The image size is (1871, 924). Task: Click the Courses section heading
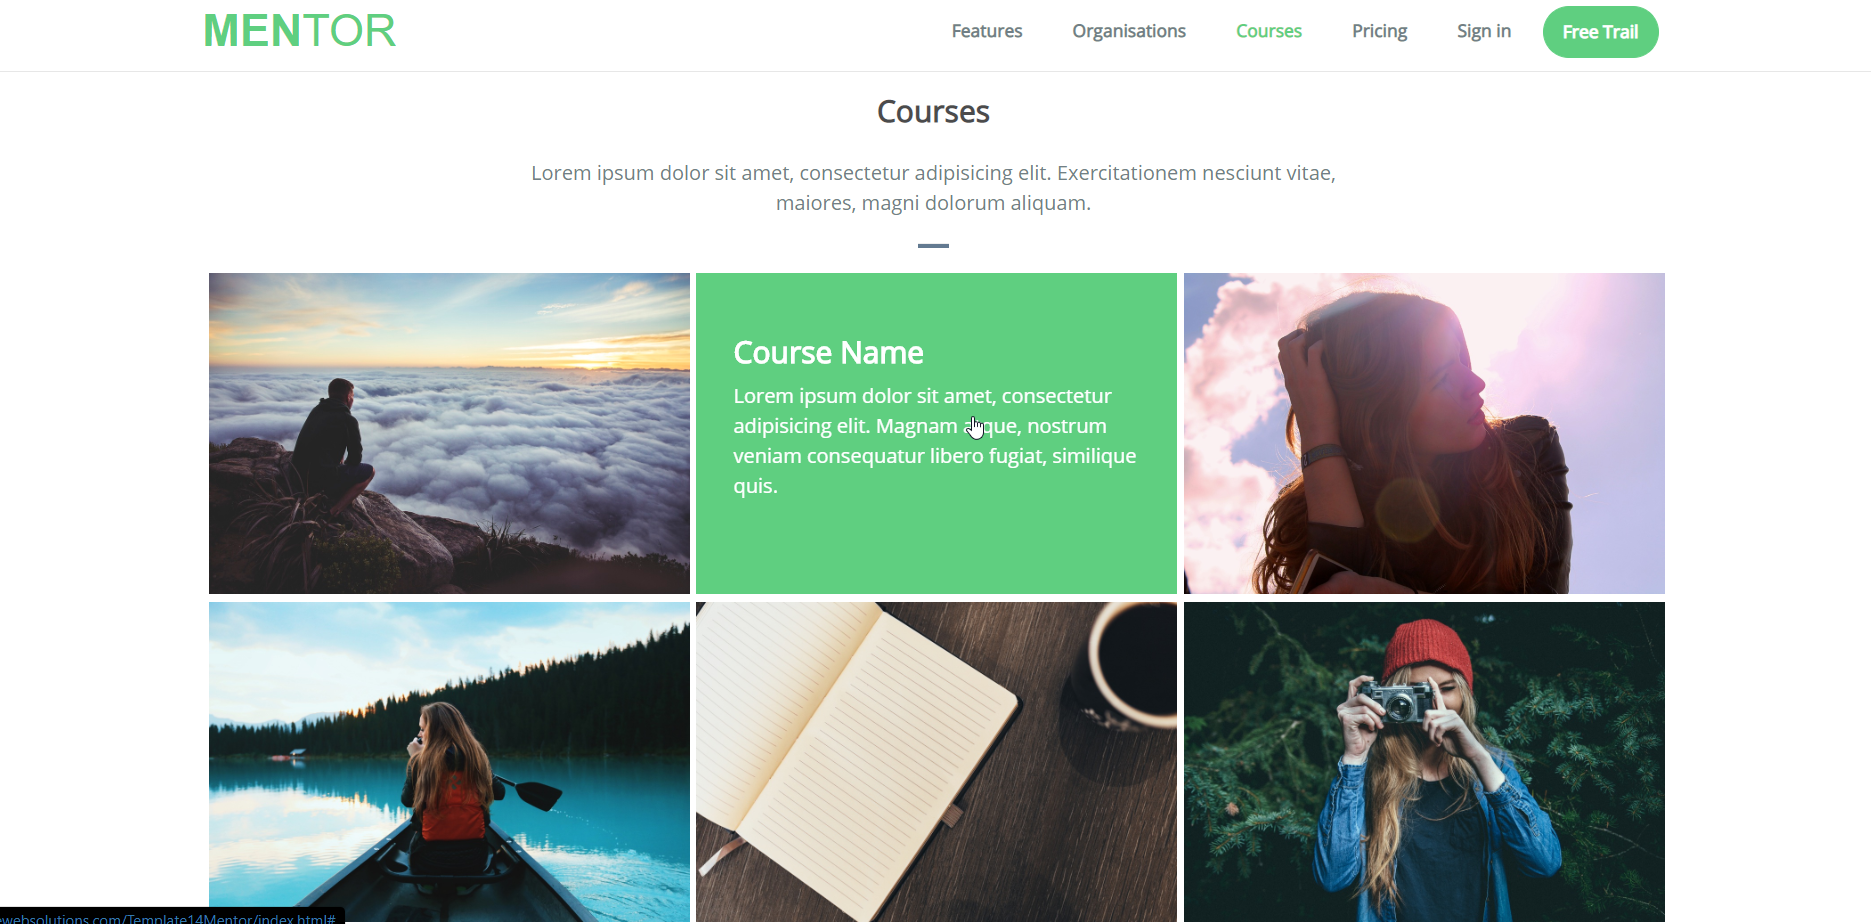tap(933, 112)
